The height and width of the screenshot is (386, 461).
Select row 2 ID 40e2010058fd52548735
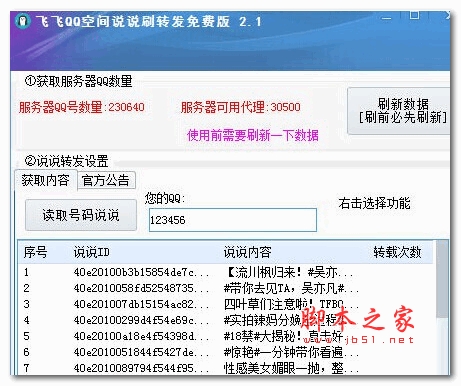tap(141, 288)
